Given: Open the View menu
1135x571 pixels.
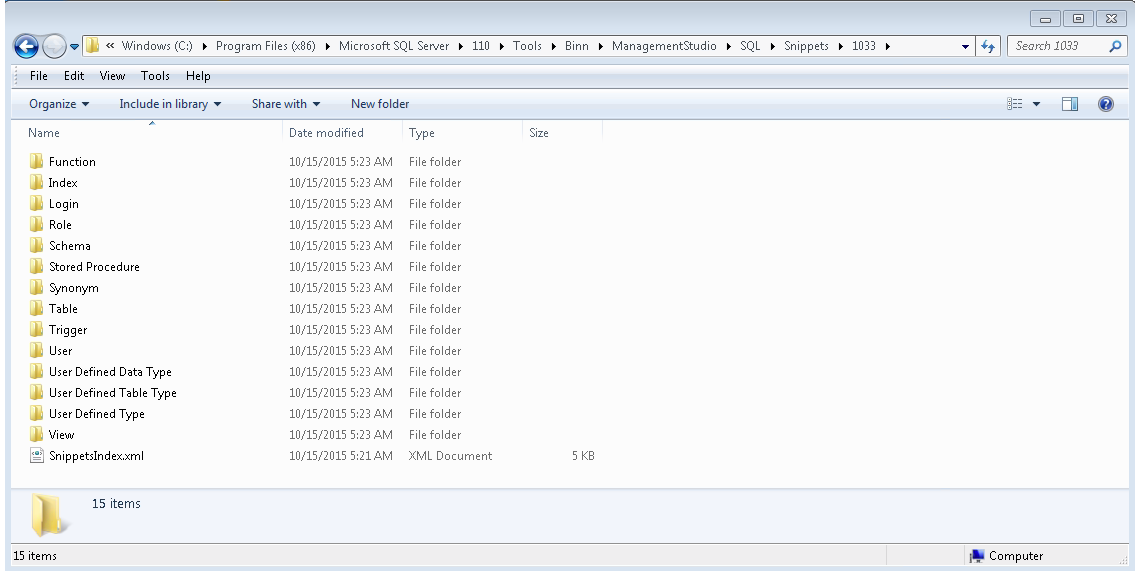Looking at the screenshot, I should coord(112,76).
